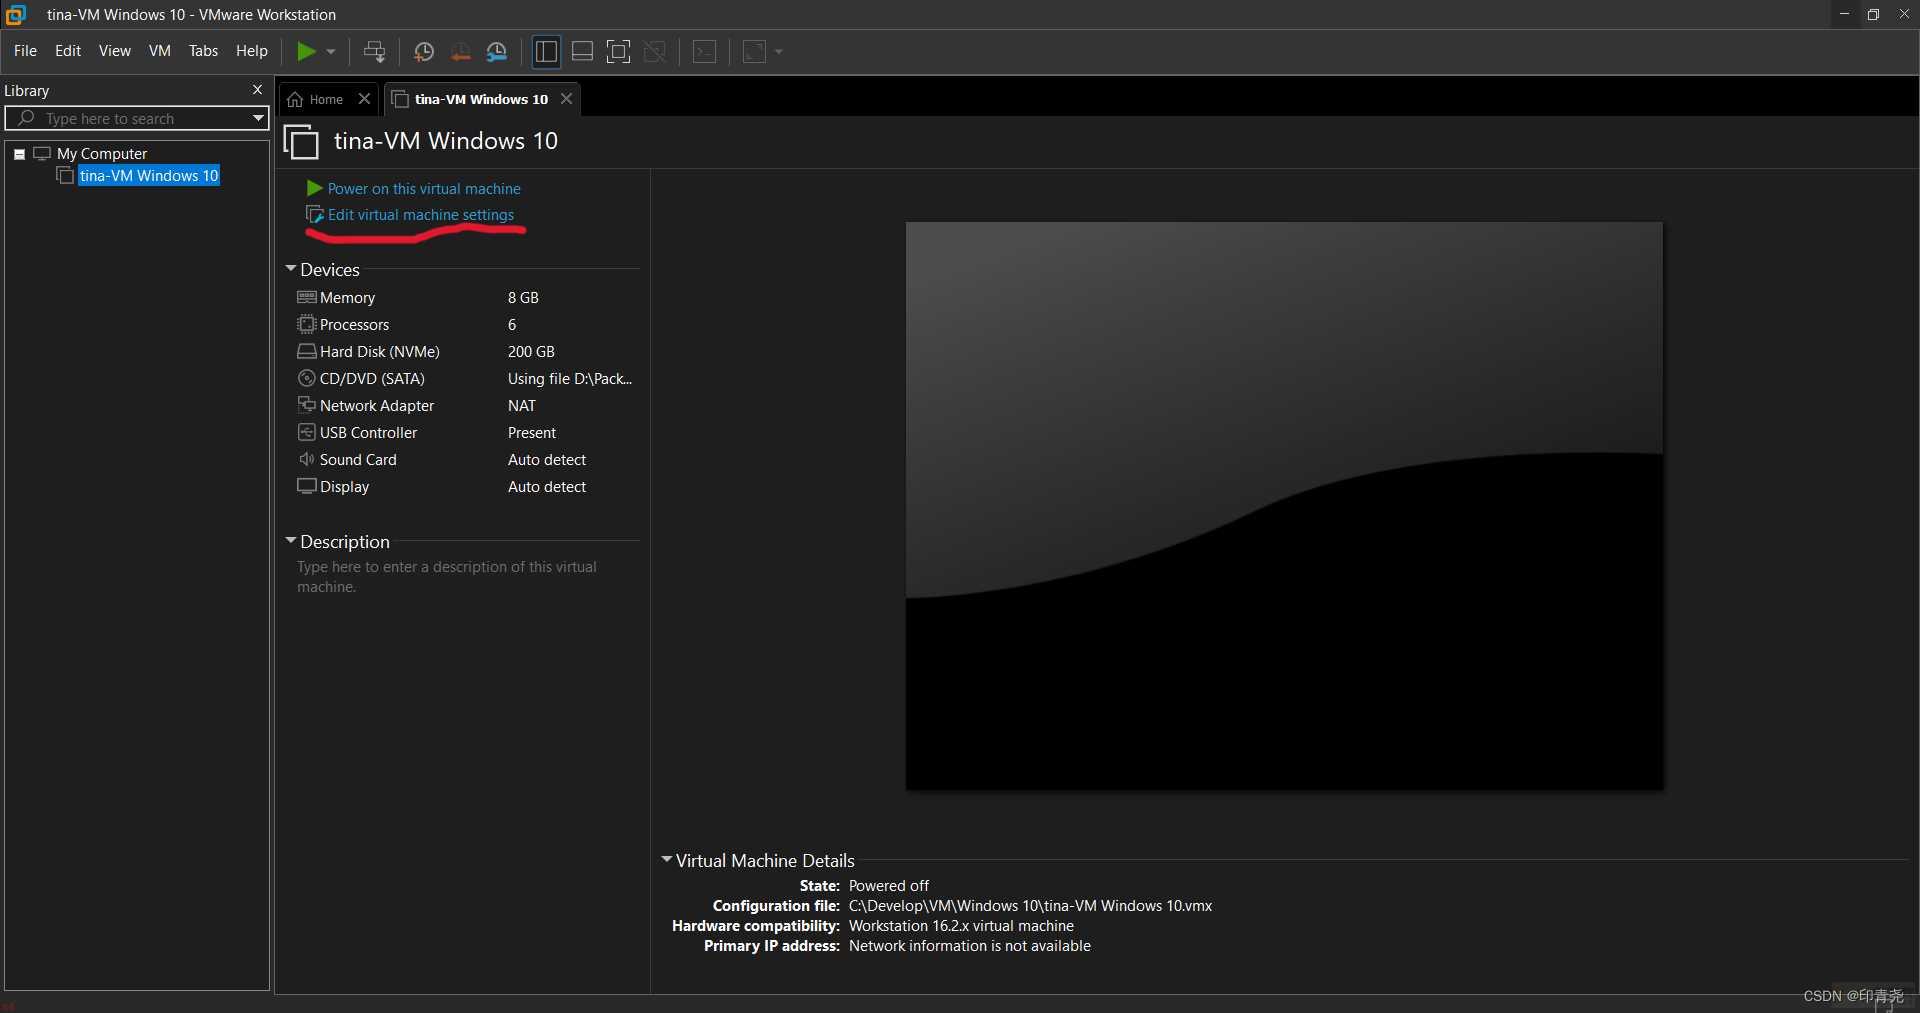Close the tina-VM Windows 10 tab
The height and width of the screenshot is (1013, 1920).
point(566,99)
